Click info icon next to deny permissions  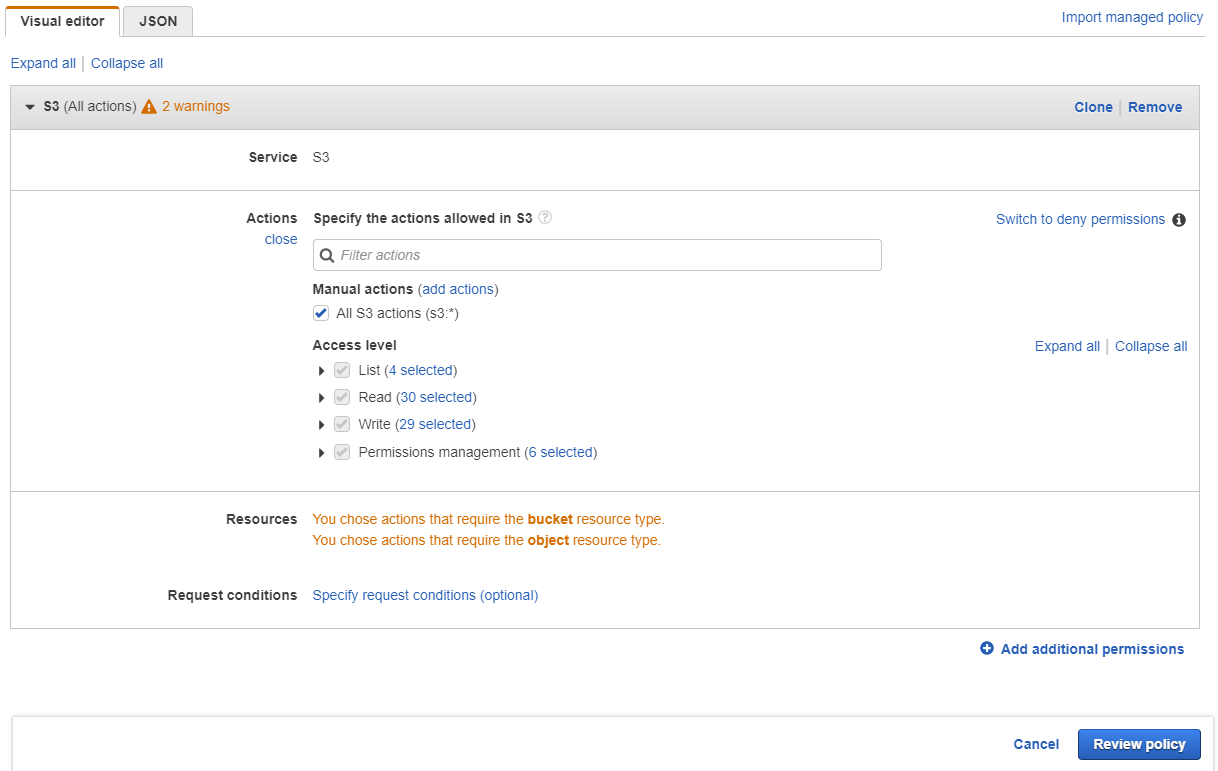1179,220
